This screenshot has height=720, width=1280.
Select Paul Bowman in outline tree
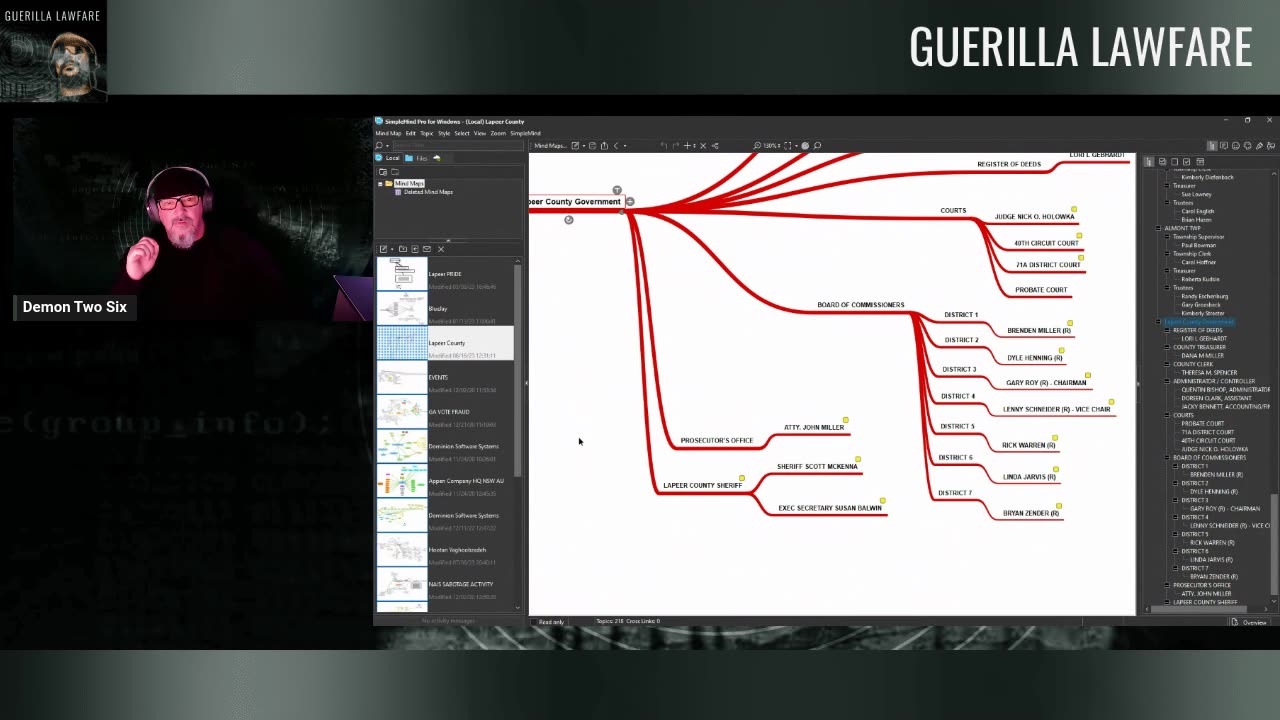pos(1198,245)
